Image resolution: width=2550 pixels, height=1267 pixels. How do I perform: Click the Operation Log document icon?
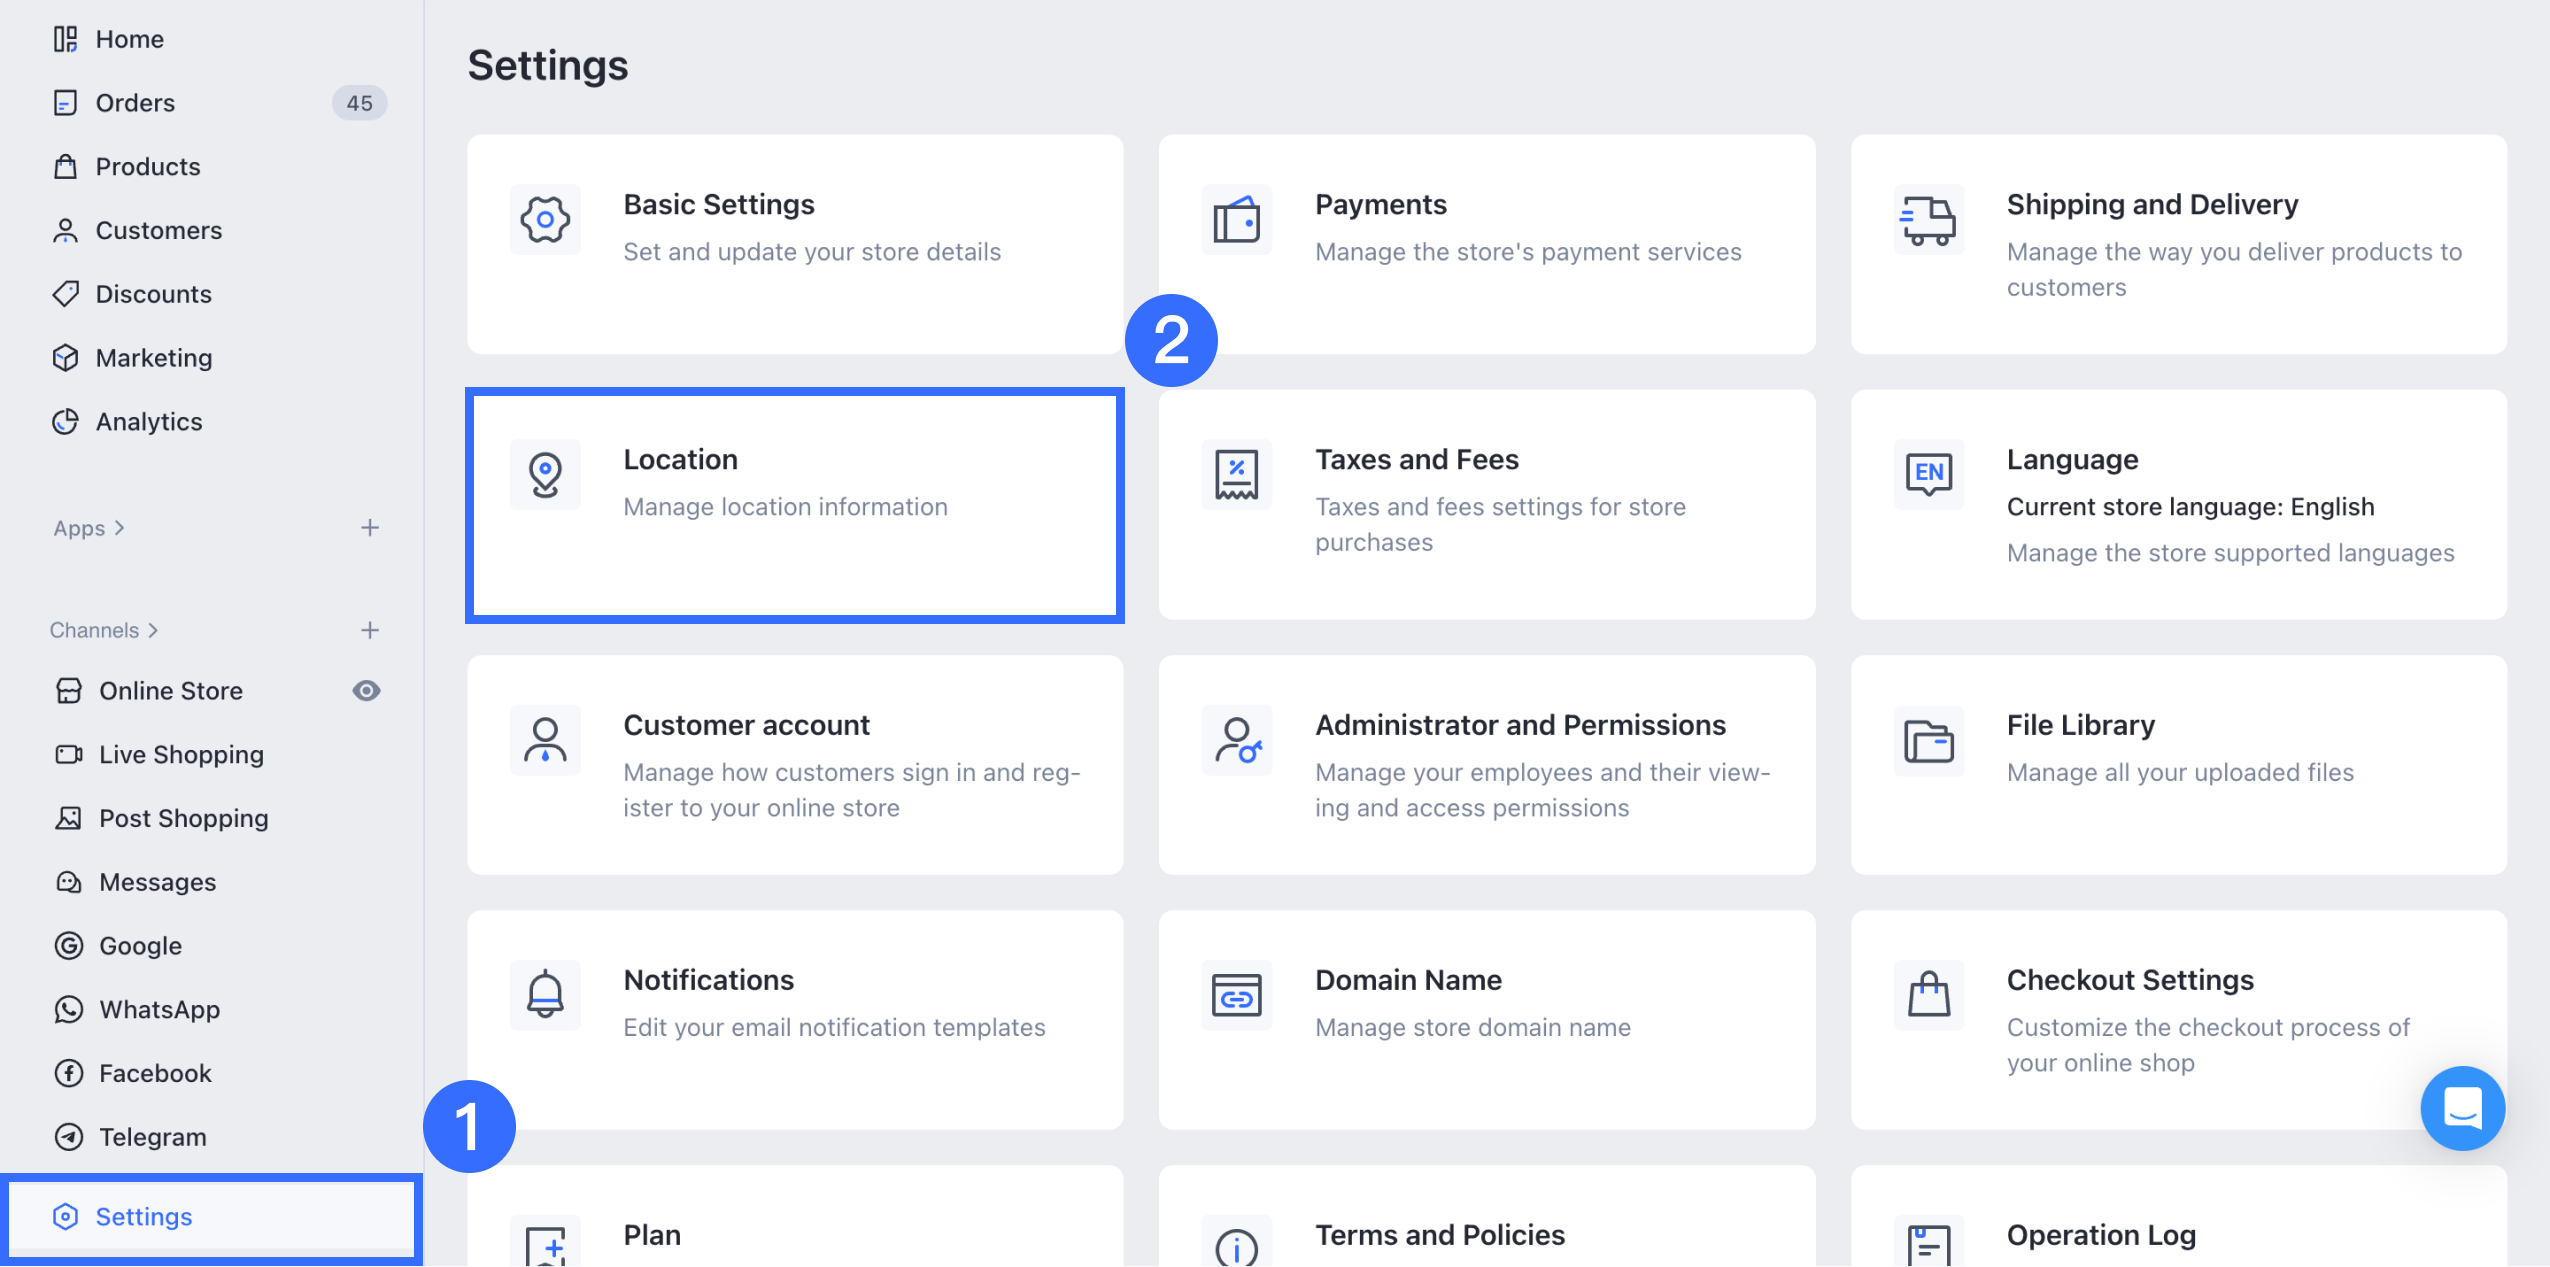[x=1929, y=1242]
